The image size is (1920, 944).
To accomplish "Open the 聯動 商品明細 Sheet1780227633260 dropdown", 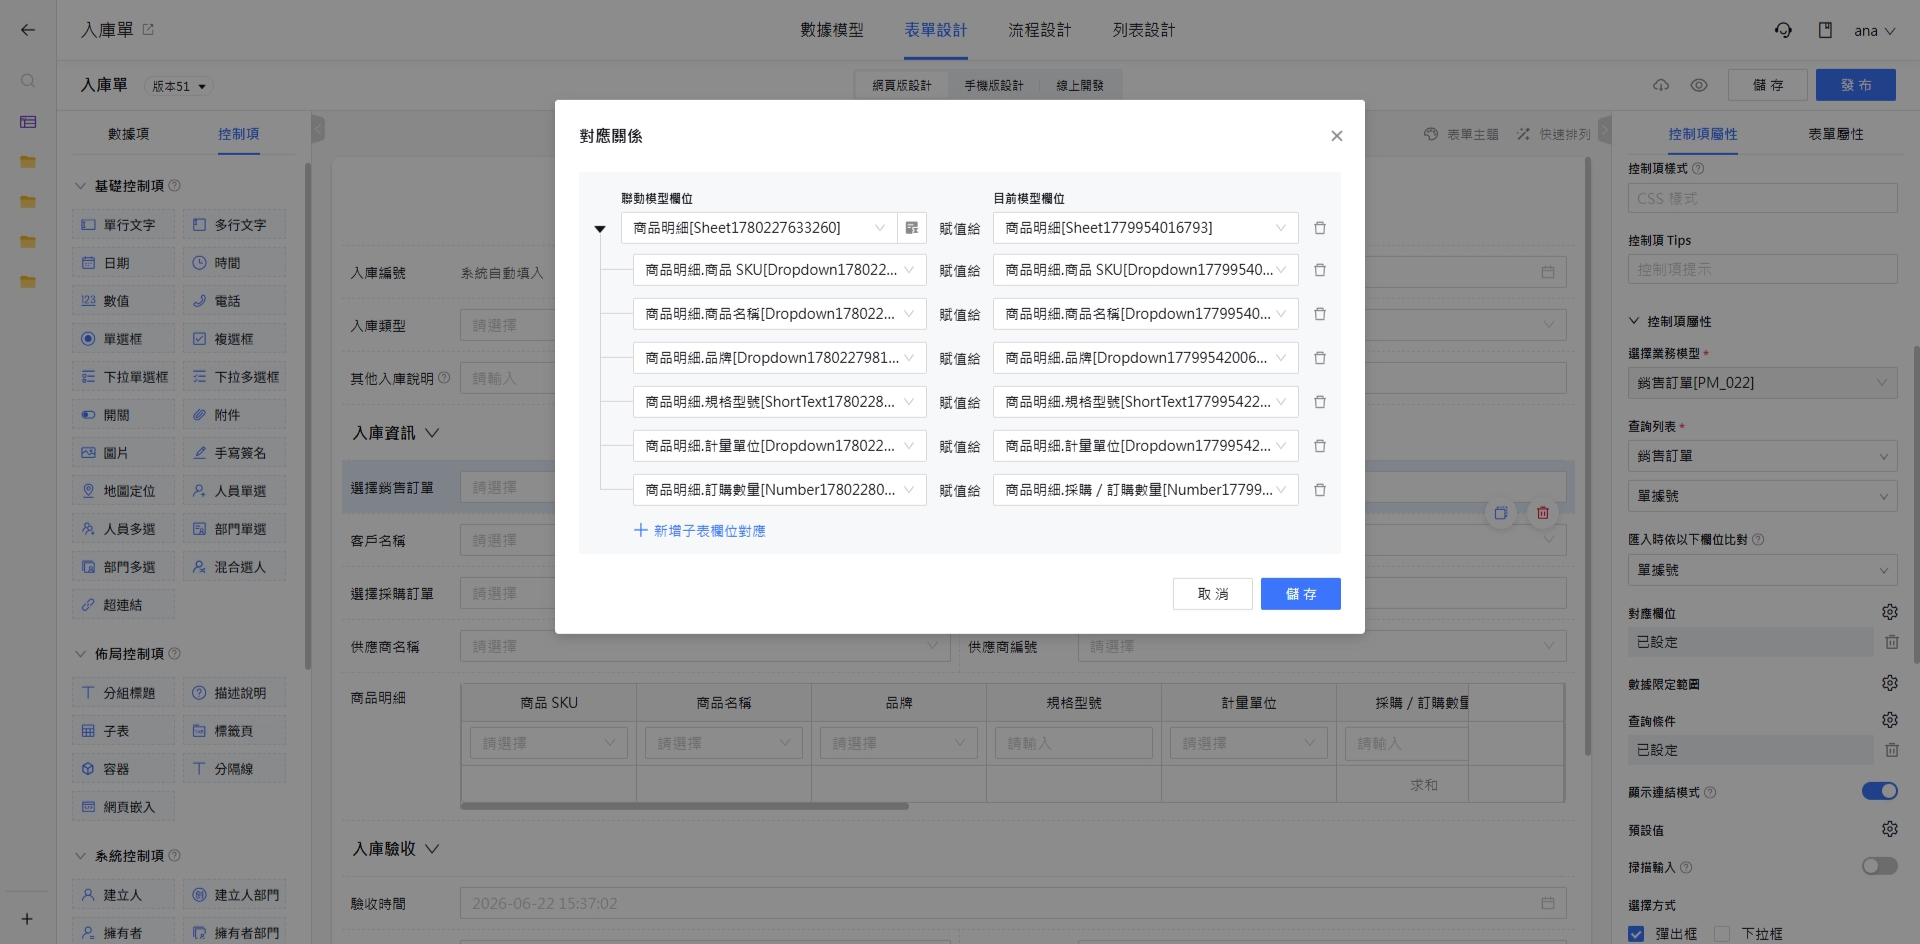I will (759, 228).
